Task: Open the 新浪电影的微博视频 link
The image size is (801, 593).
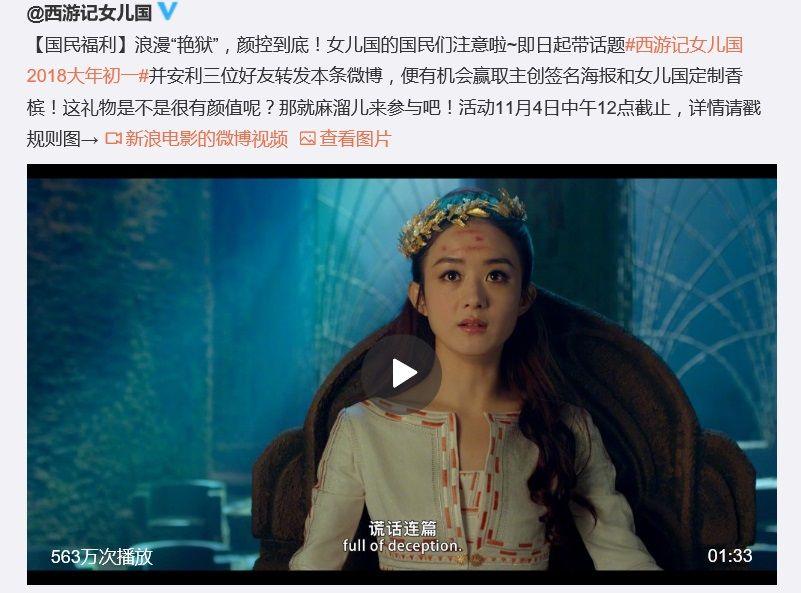Action: tap(206, 139)
